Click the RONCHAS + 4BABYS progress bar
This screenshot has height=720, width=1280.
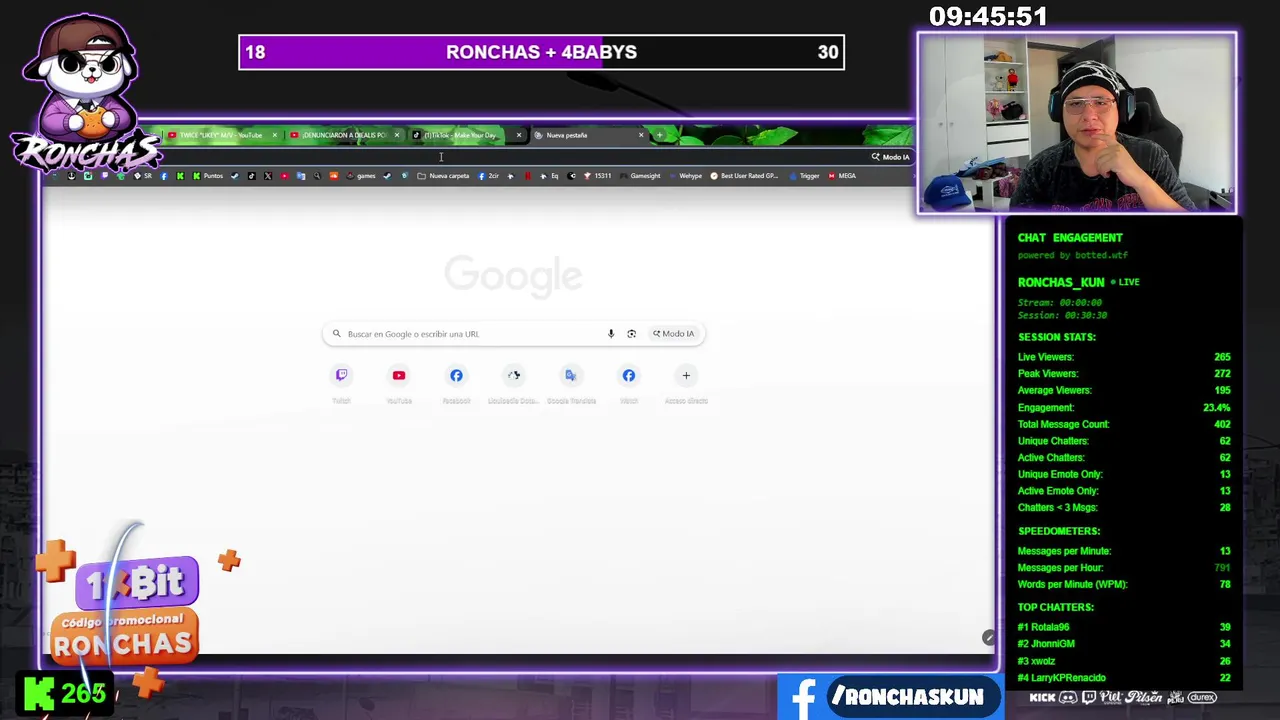[x=541, y=52]
